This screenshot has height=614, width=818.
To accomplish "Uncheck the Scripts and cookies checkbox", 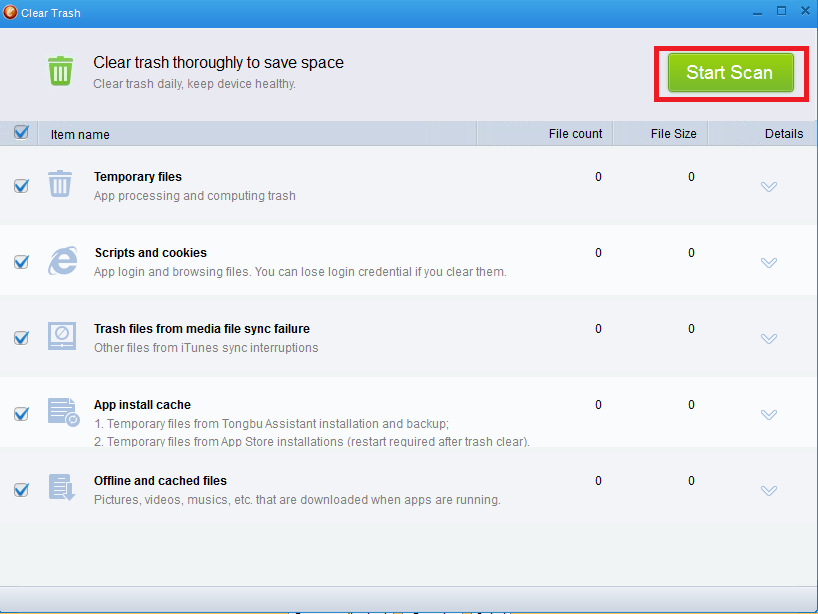I will tap(21, 261).
